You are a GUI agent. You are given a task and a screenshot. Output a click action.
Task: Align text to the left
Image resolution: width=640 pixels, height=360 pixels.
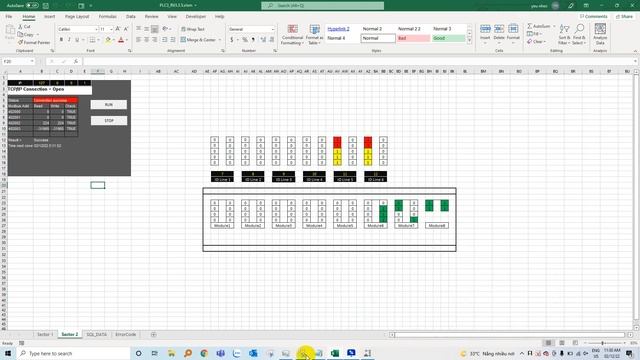click(139, 40)
